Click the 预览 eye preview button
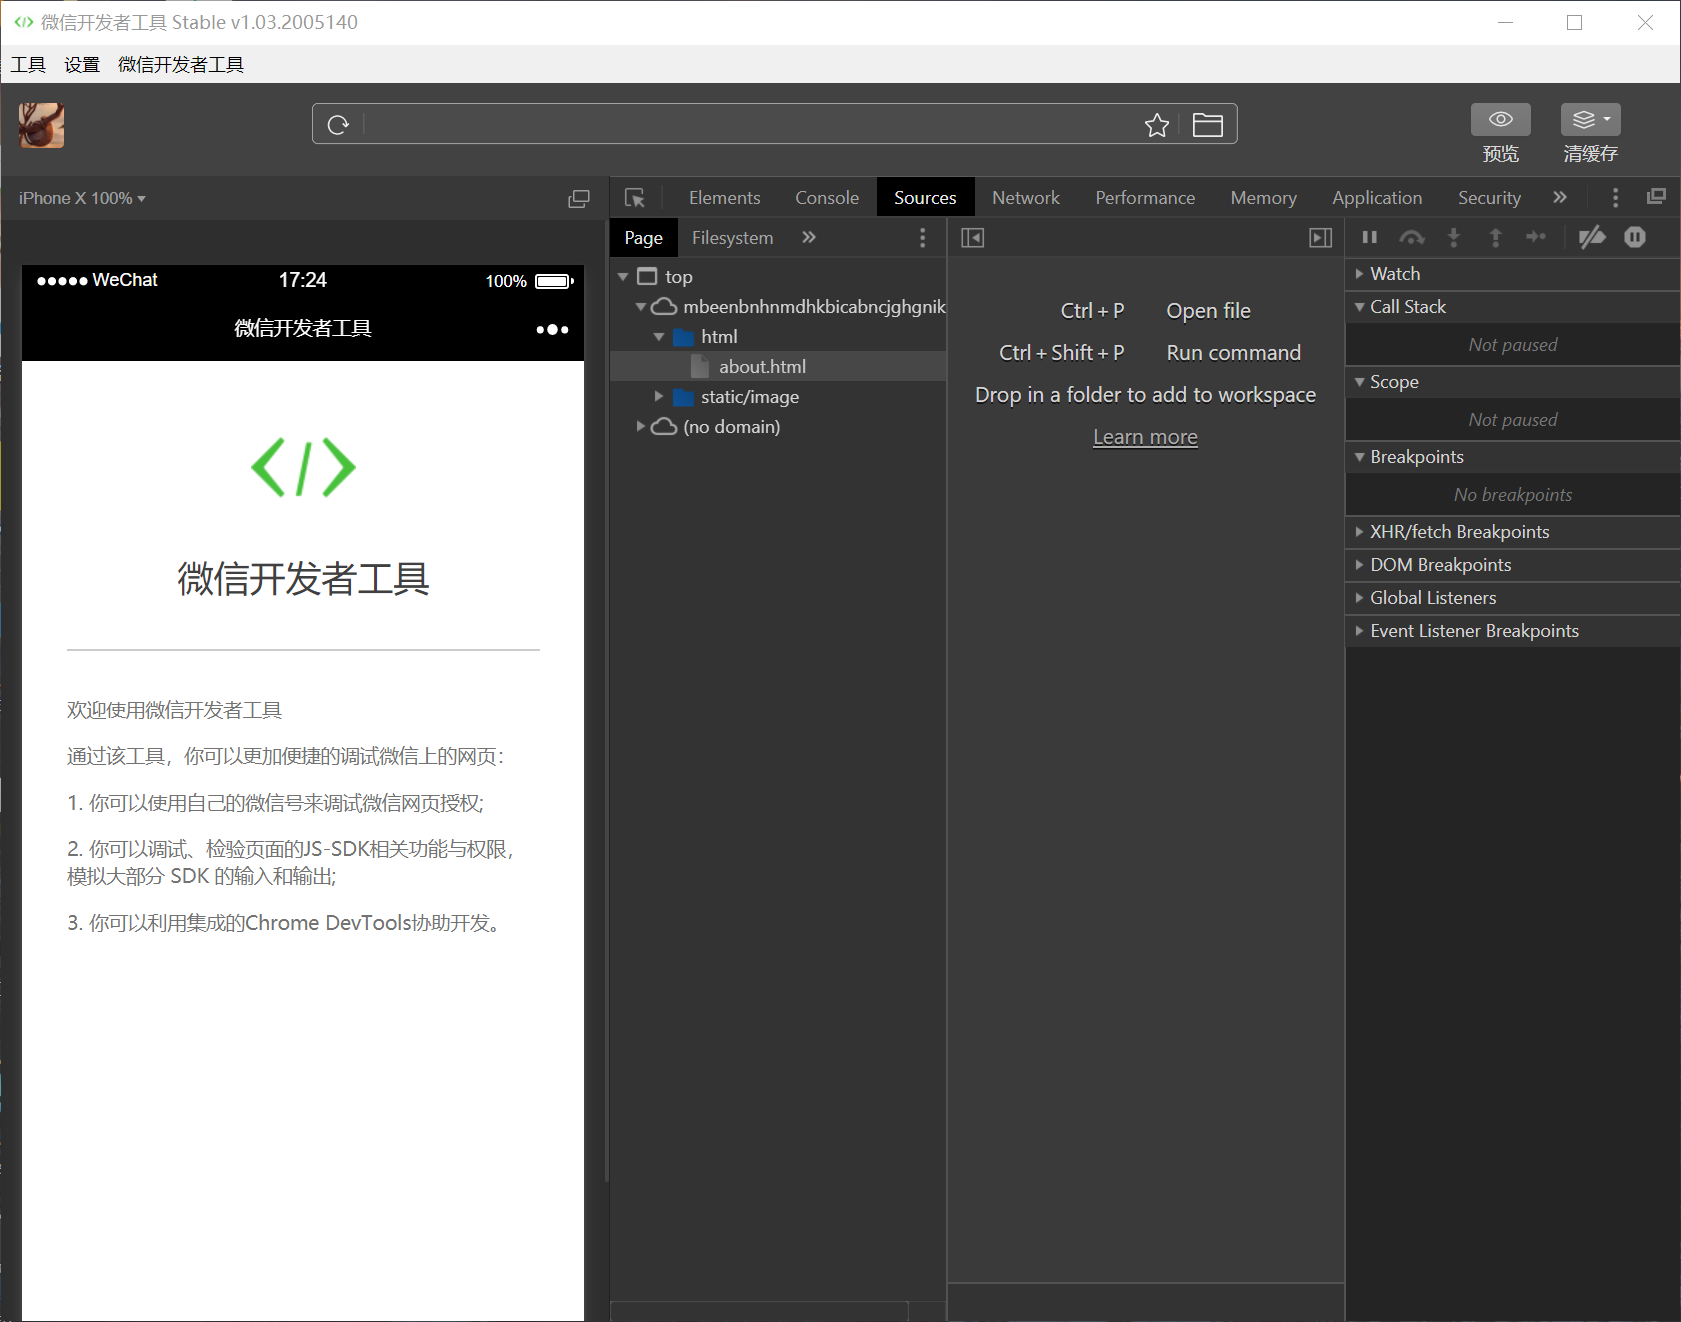The width and height of the screenshot is (1681, 1322). click(x=1500, y=119)
